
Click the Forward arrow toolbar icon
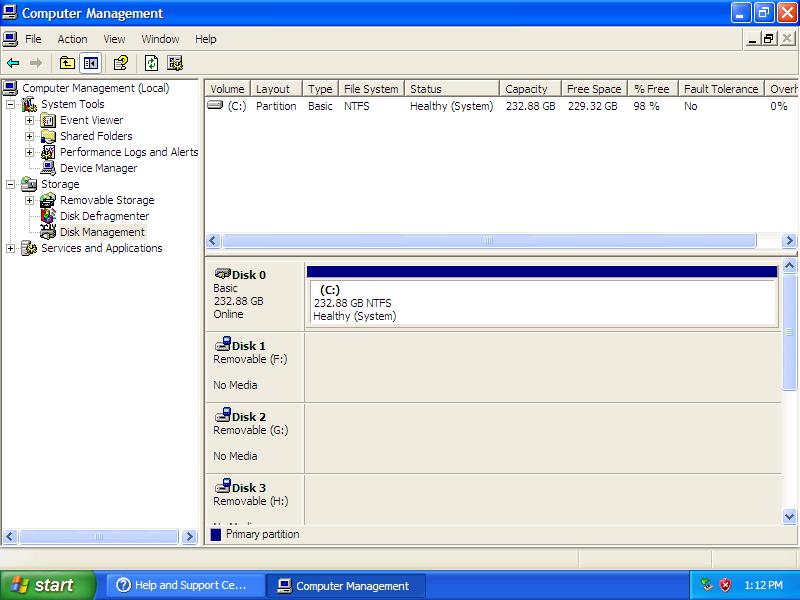coord(36,63)
